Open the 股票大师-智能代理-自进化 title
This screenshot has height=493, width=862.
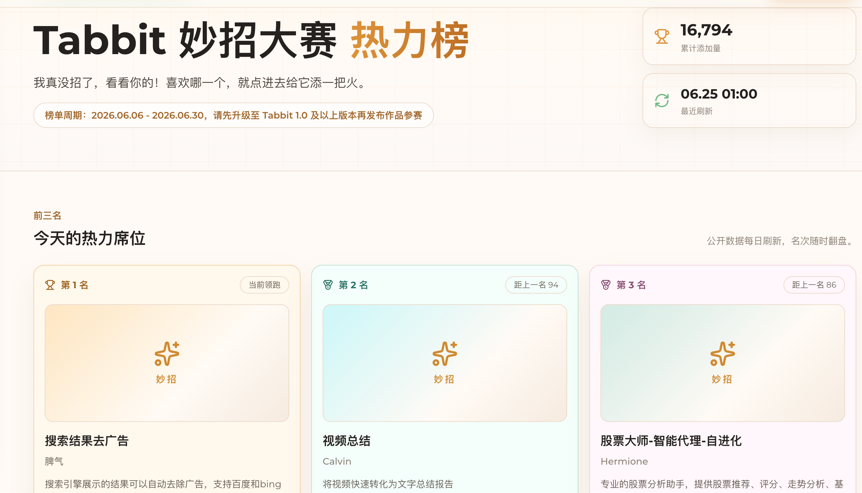pyautogui.click(x=671, y=441)
